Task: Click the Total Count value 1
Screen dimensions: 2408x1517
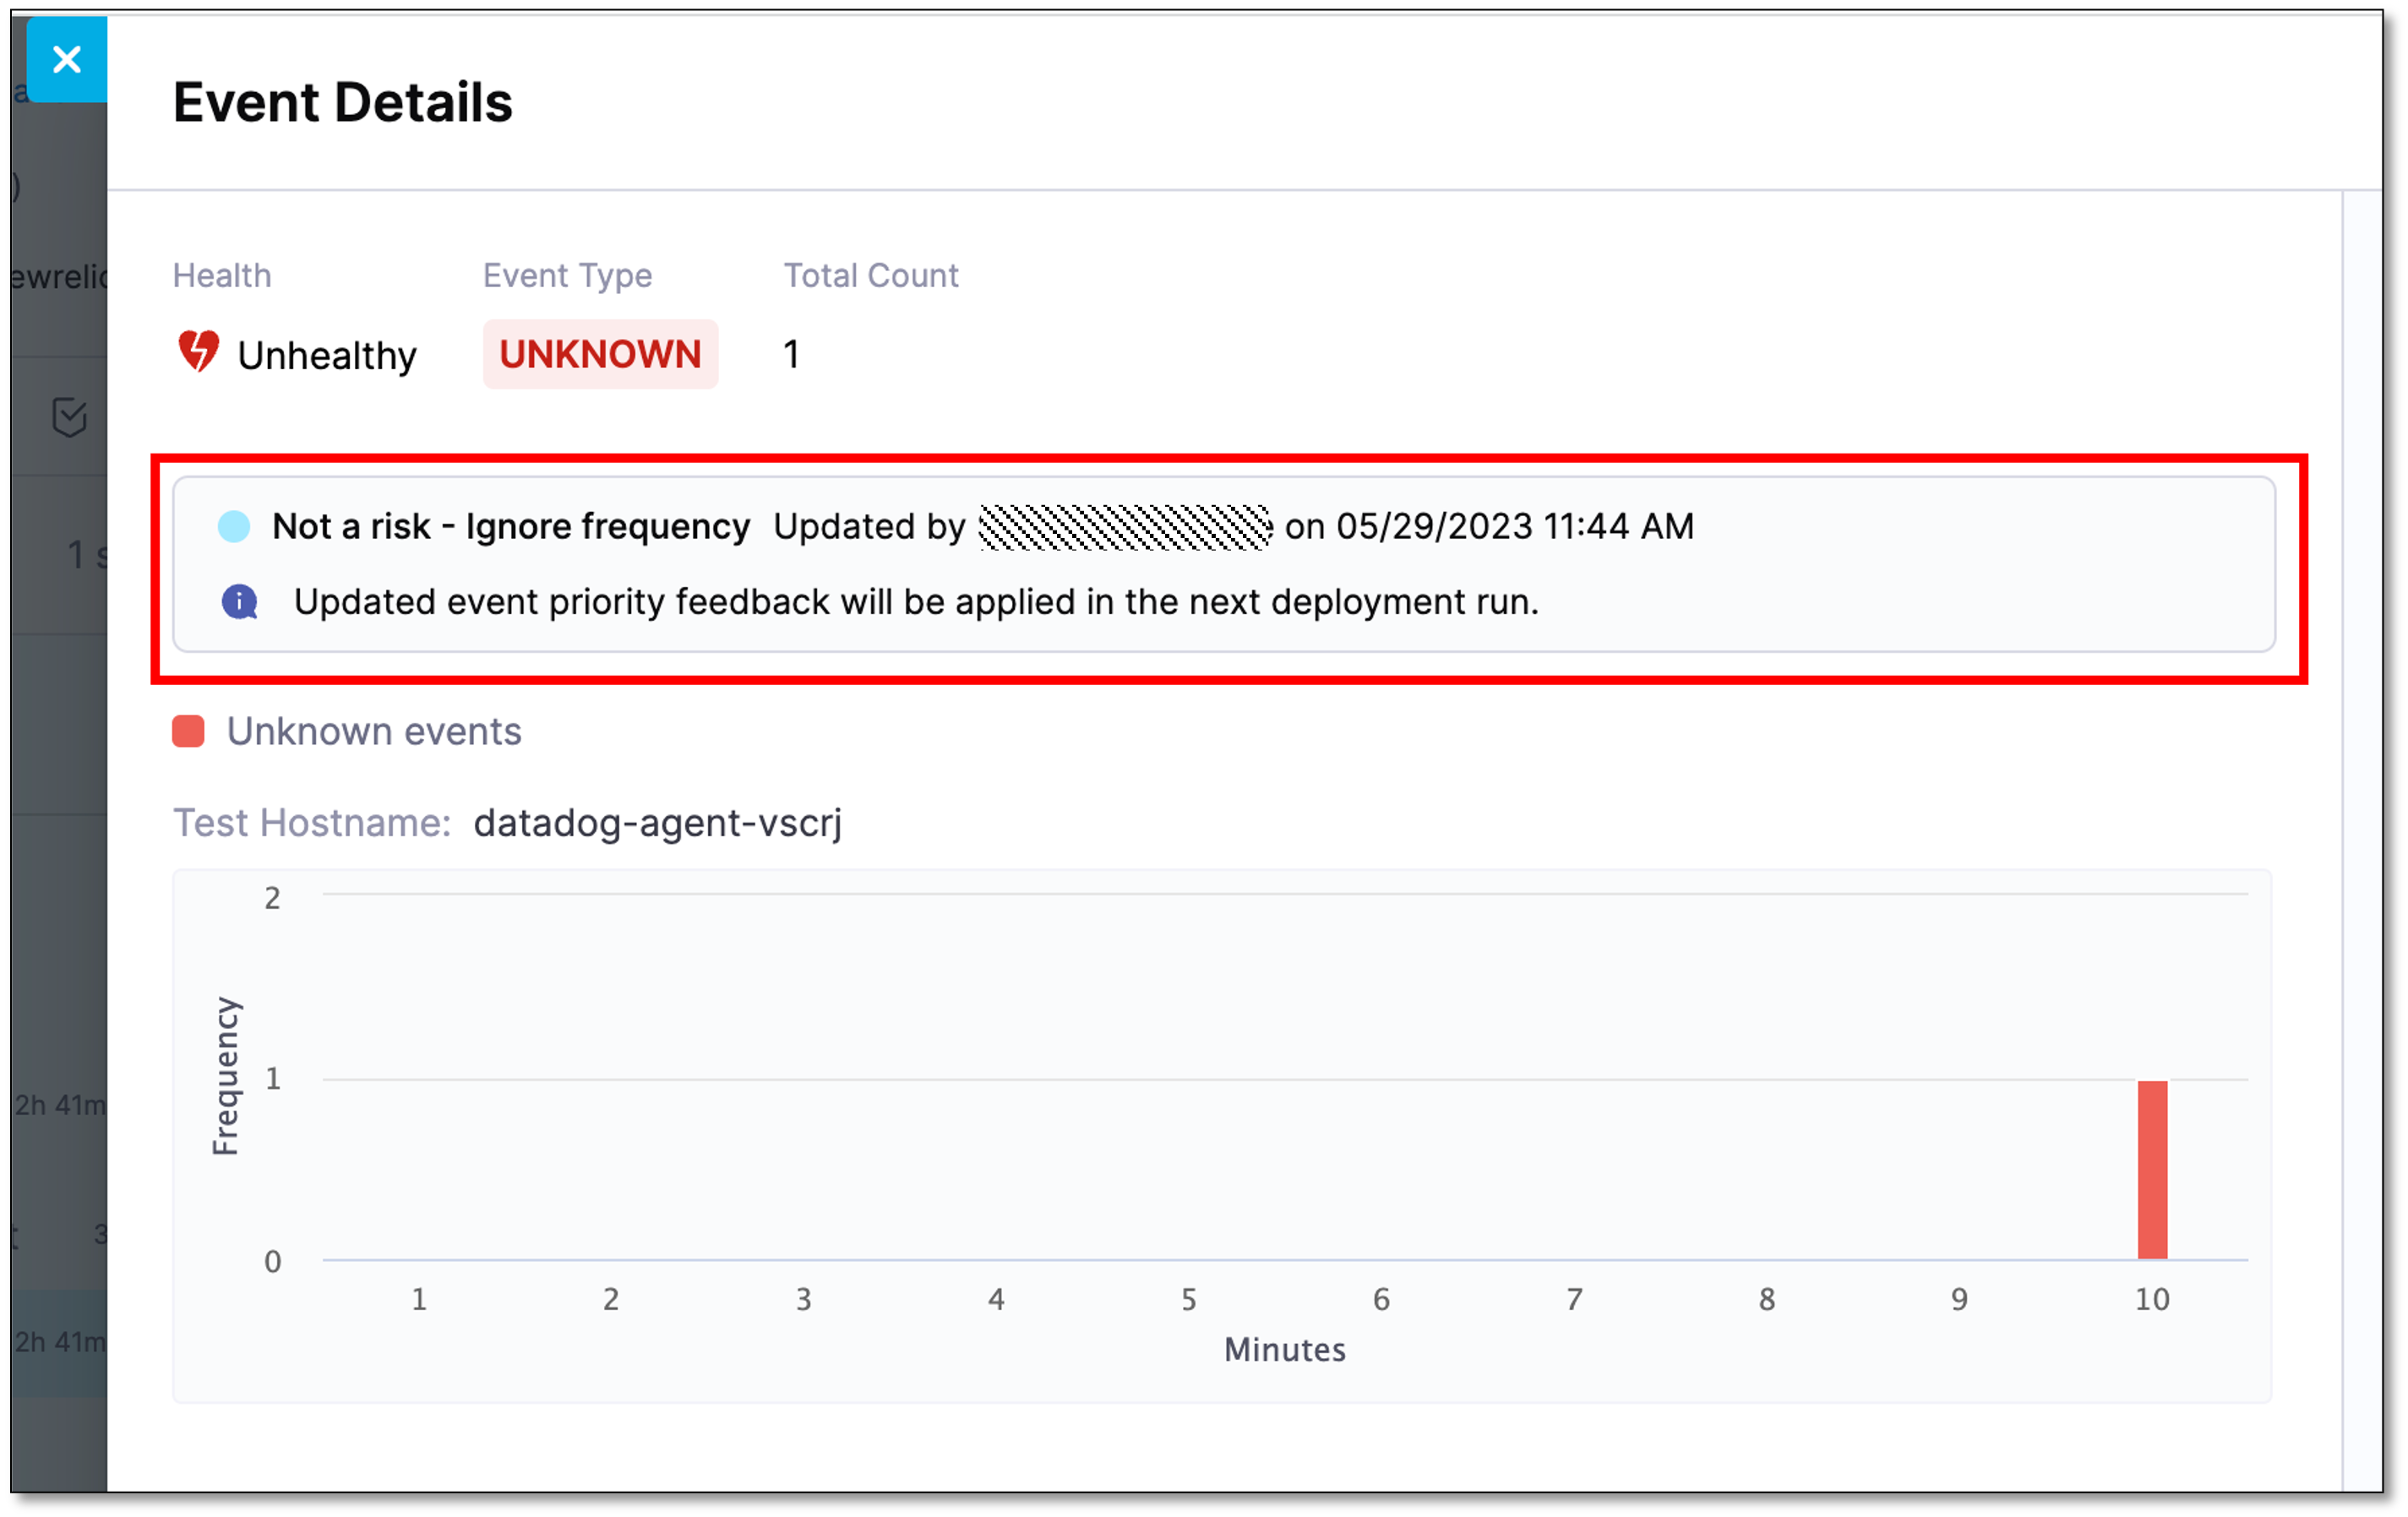Action: click(791, 354)
